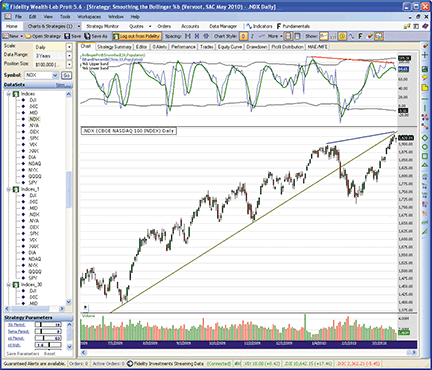Click the first Spacing icon
Image resolution: width=432 pixels, height=370 pixels.
click(188, 36)
